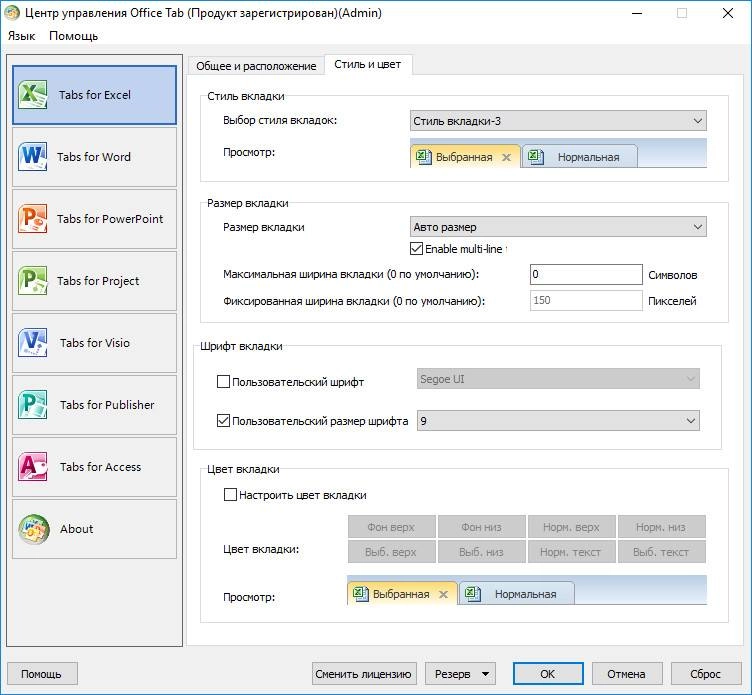Click Фон низ color button
The width and height of the screenshot is (752, 695).
point(482,527)
